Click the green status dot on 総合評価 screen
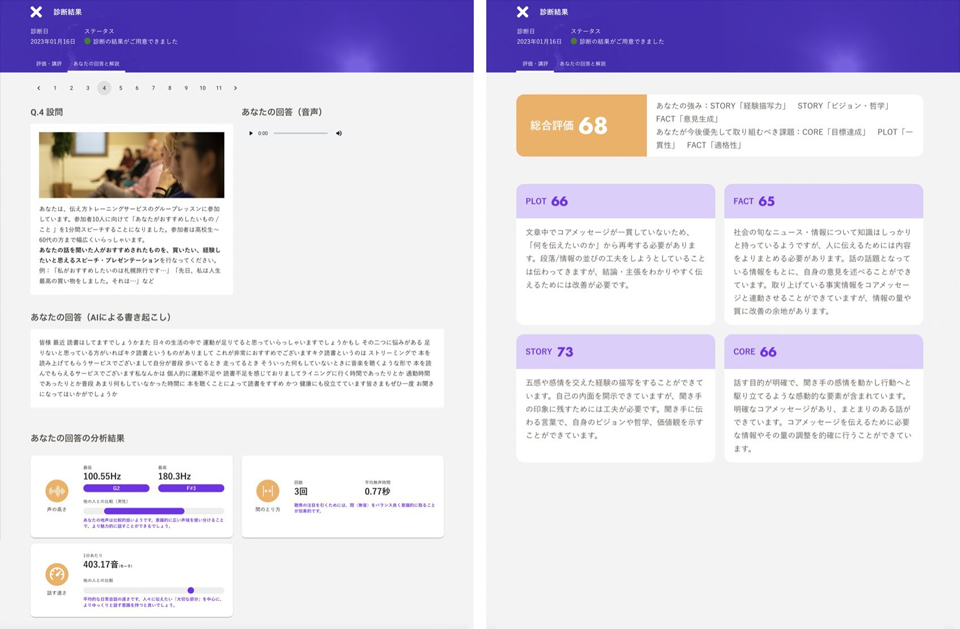Image resolution: width=960 pixels, height=629 pixels. 574,42
